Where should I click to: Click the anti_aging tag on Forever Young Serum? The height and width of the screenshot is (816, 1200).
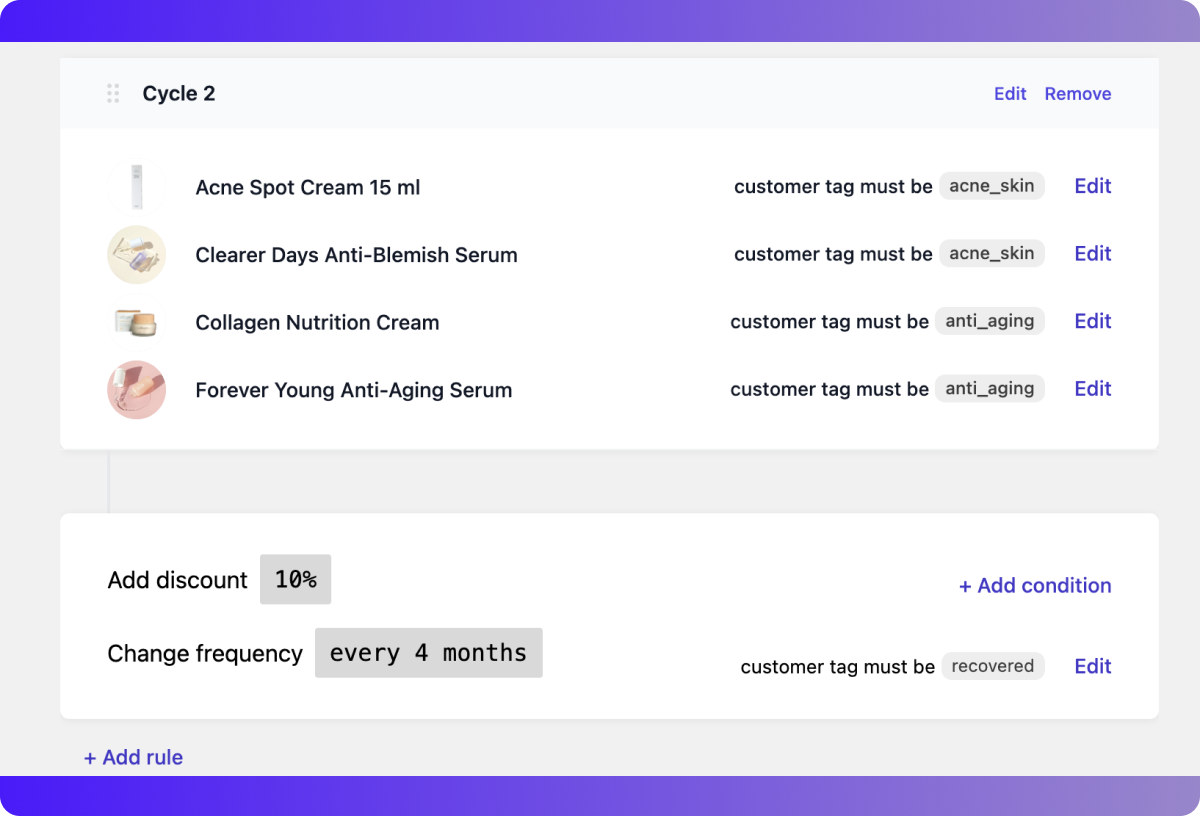pyautogui.click(x=990, y=388)
